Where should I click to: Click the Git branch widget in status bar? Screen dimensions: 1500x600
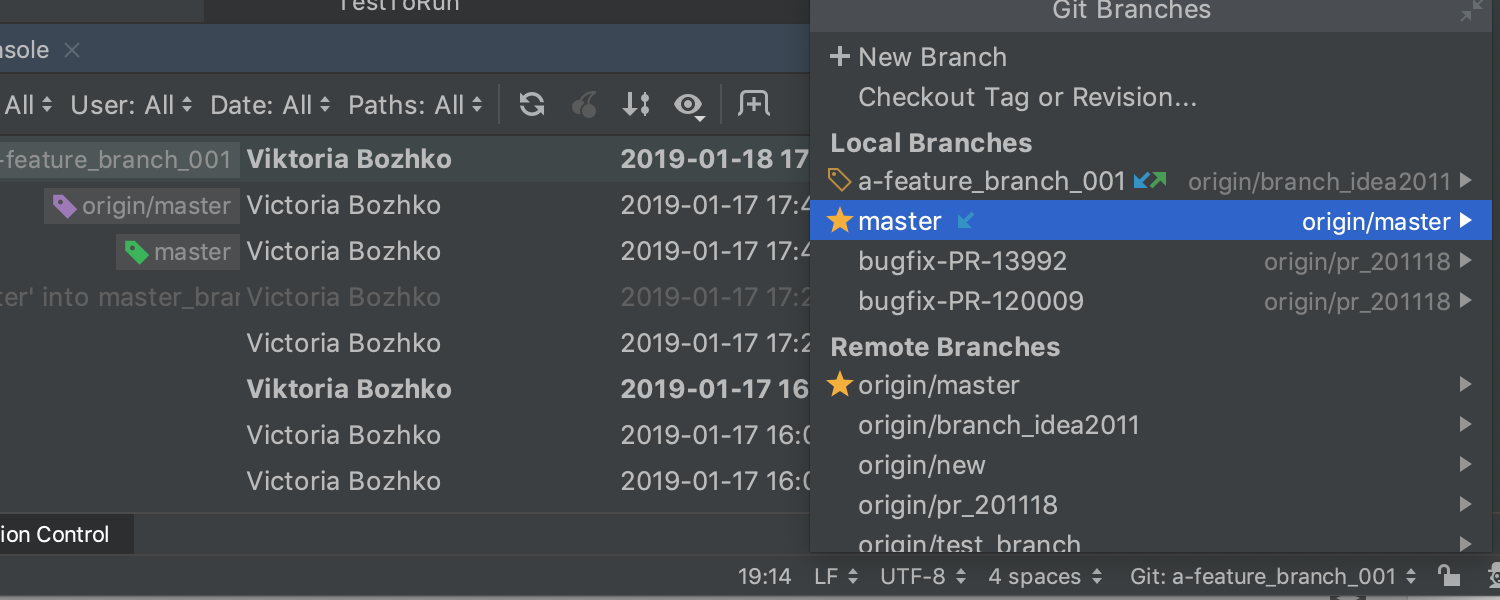coord(1273,576)
